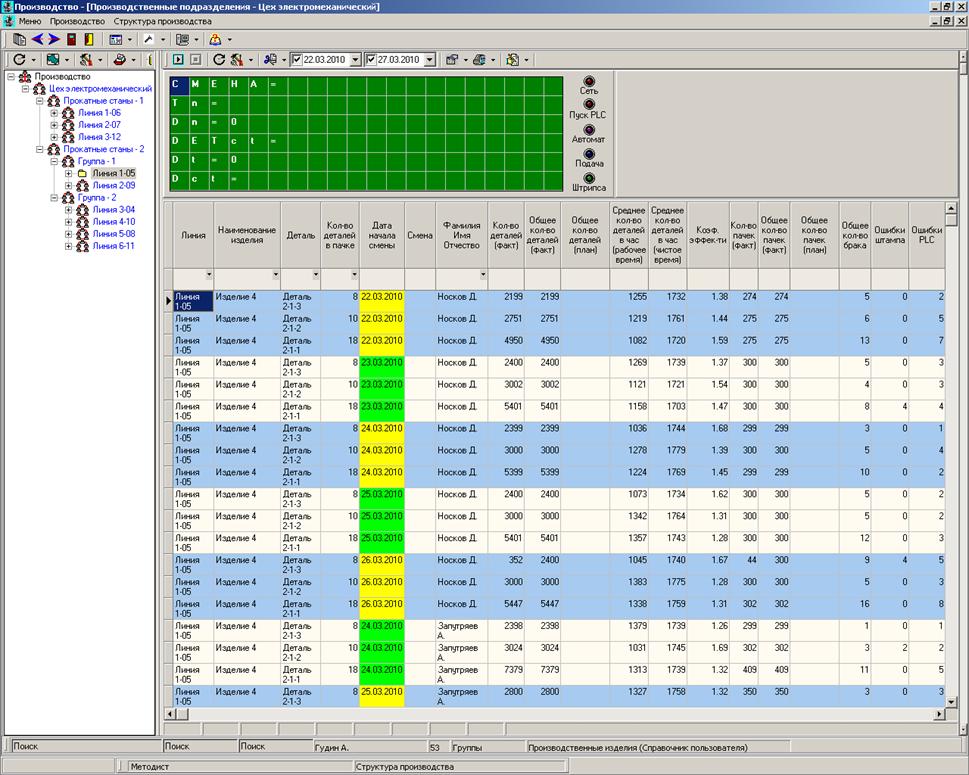Click the Общее кол-во брака column header
969x775 pixels.
click(855, 235)
